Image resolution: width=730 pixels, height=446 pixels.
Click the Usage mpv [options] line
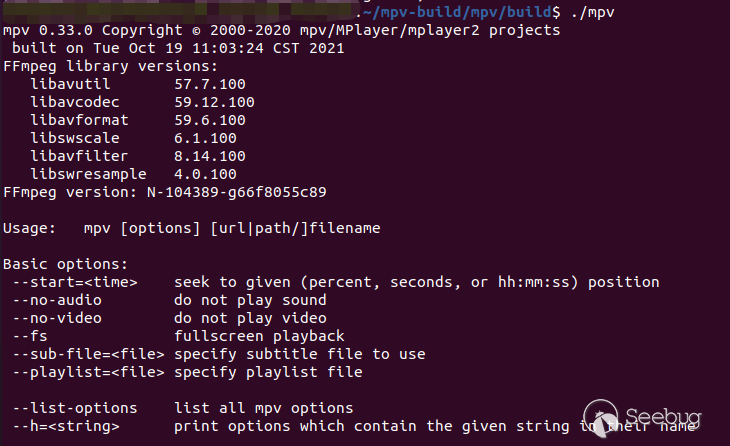[x=192, y=228]
